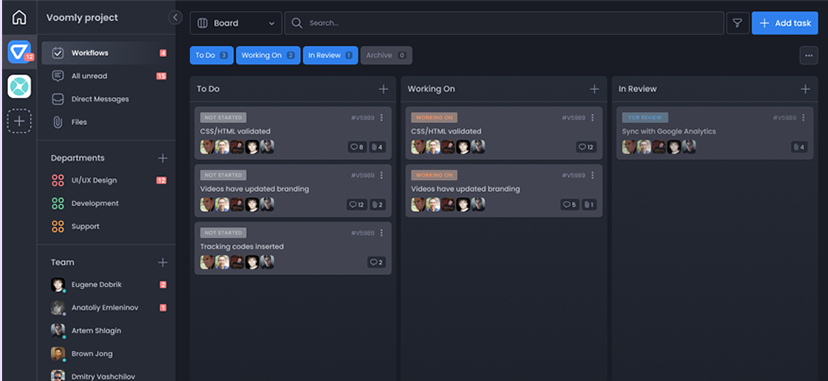Open the Sync with Google Analytics card title

click(669, 131)
